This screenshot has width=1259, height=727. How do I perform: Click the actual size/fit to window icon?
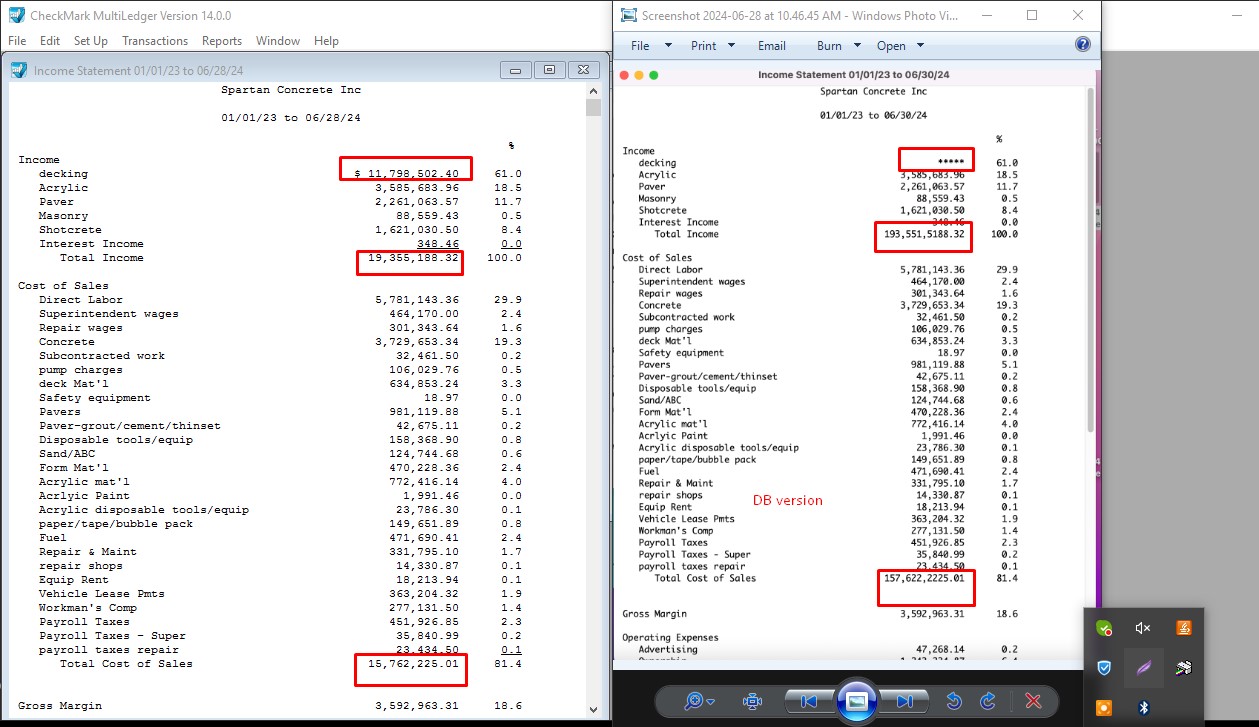click(x=753, y=701)
